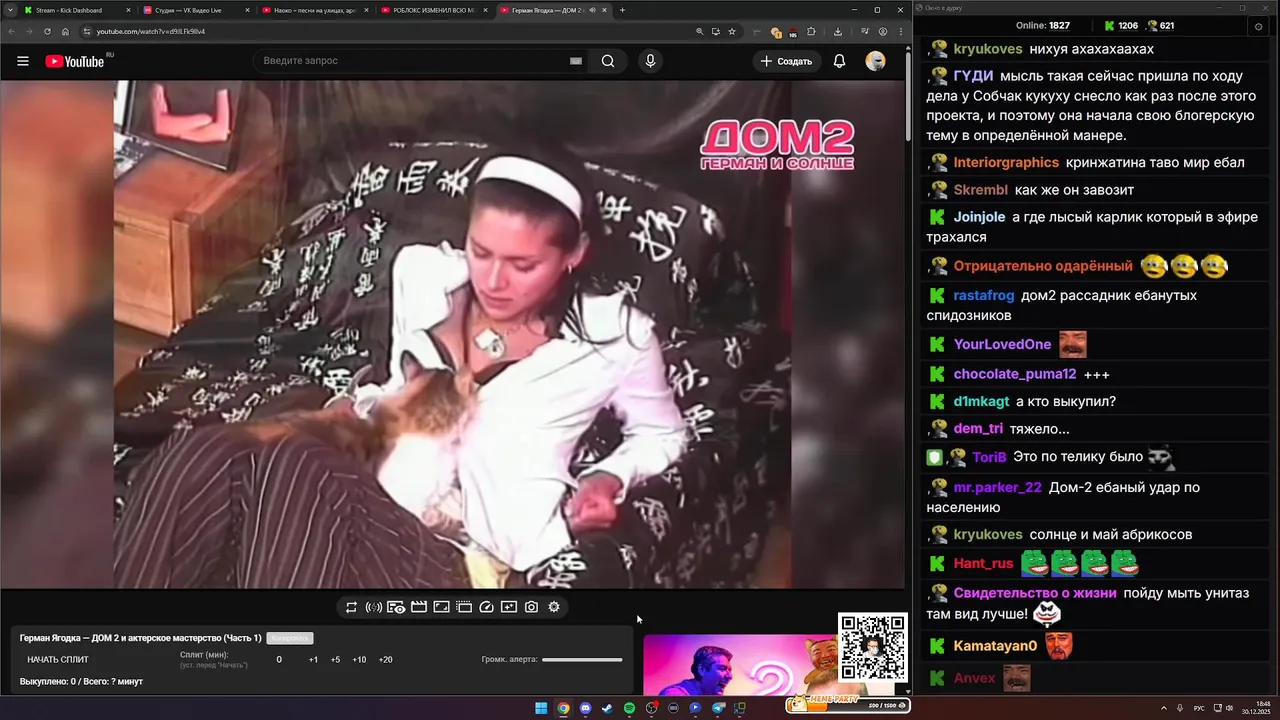Image resolution: width=1280 pixels, height=720 pixels.
Task: Open the YouTube guide hamburger menu
Action: [23, 61]
